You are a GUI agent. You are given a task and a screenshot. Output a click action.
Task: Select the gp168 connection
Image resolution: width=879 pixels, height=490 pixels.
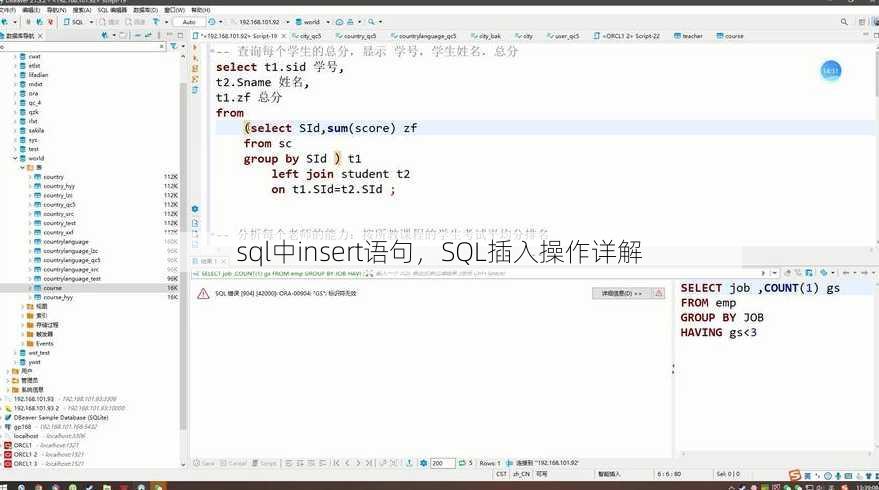coord(22,427)
